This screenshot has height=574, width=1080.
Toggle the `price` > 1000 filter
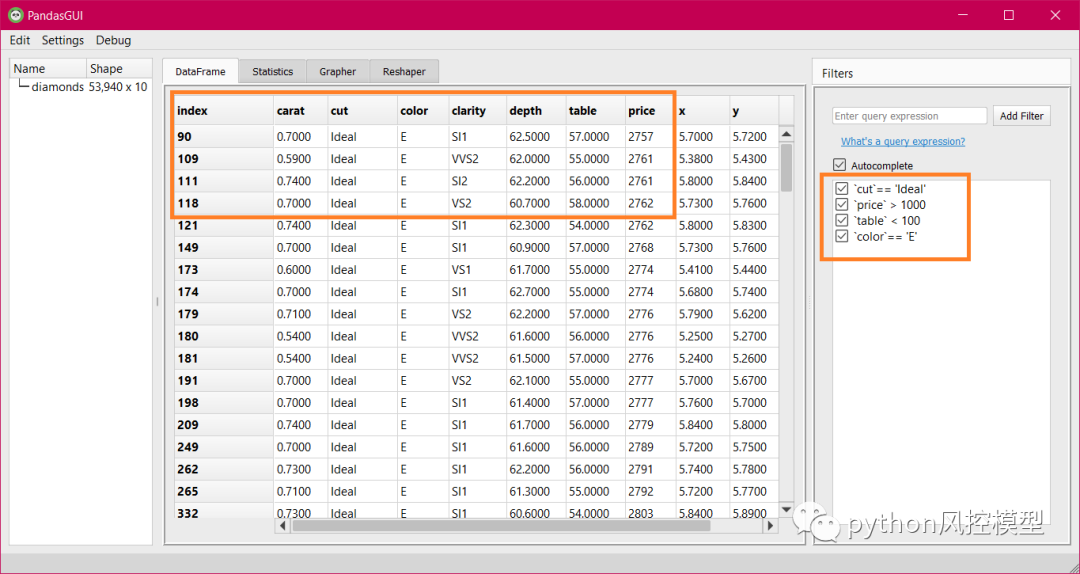[x=842, y=205]
